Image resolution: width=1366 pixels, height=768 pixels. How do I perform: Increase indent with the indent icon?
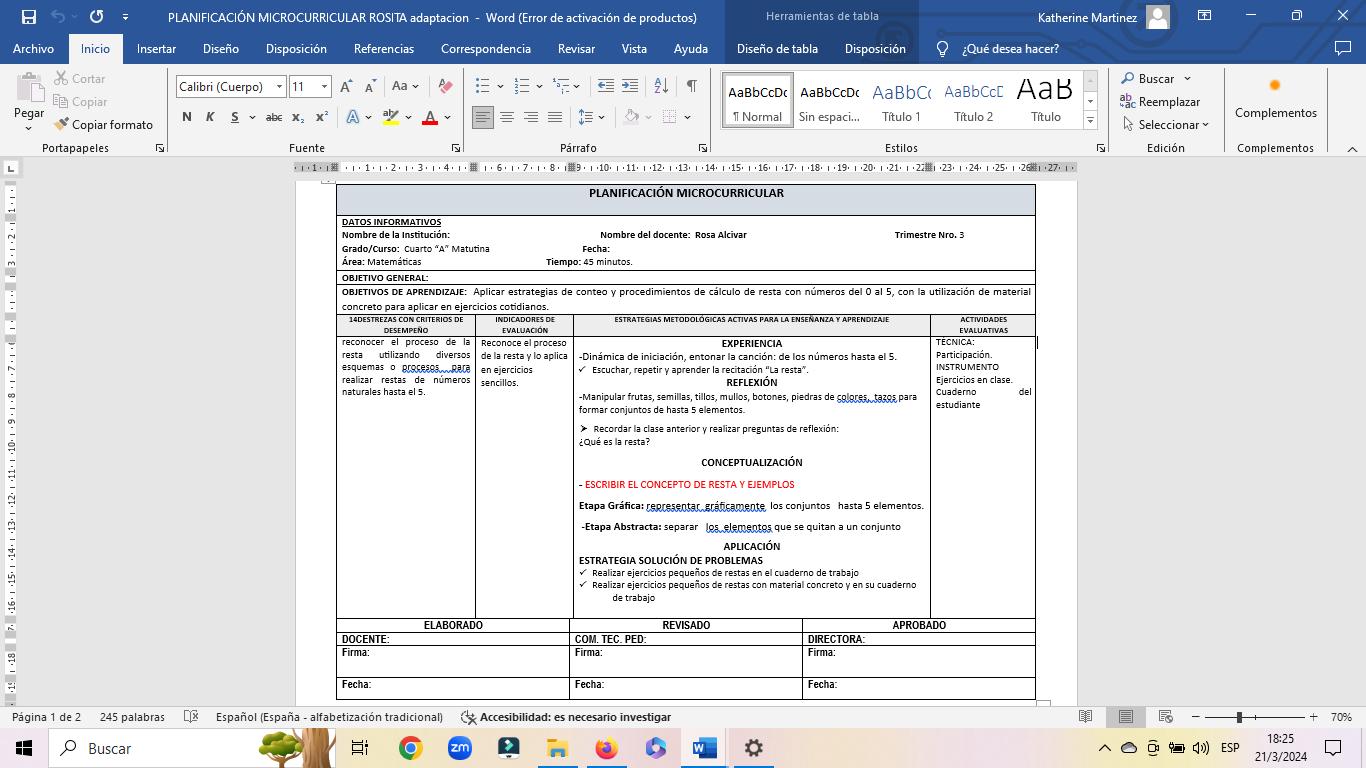click(630, 87)
